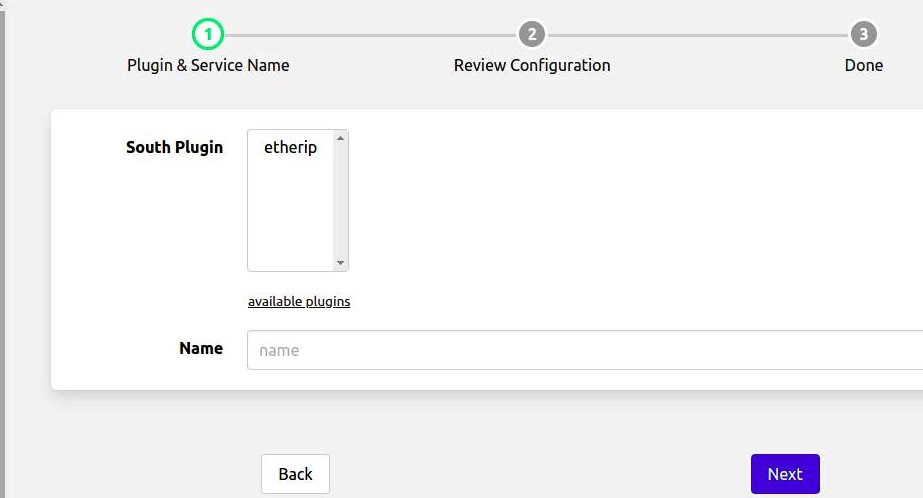Click the progress line between steps 1 and 2
The height and width of the screenshot is (498, 923).
pyautogui.click(x=370, y=35)
